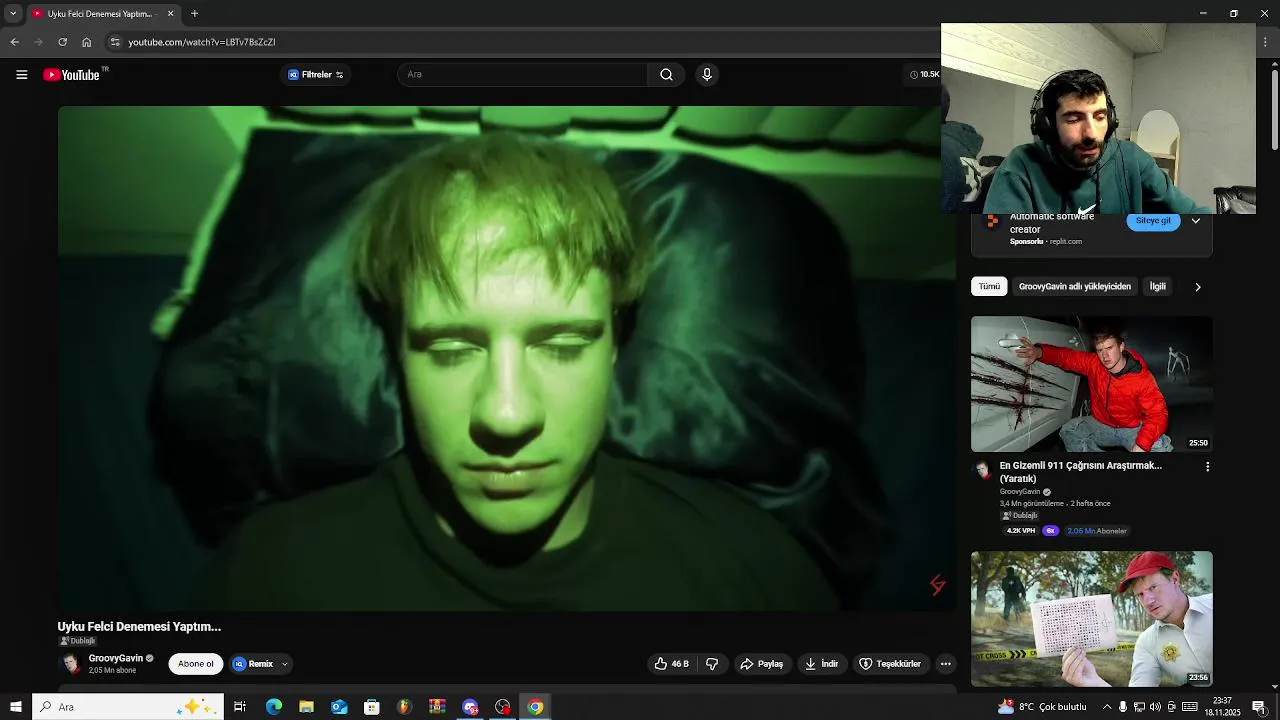The width and height of the screenshot is (1280, 720).
Task: Select the Tümü filter chip
Action: click(989, 287)
